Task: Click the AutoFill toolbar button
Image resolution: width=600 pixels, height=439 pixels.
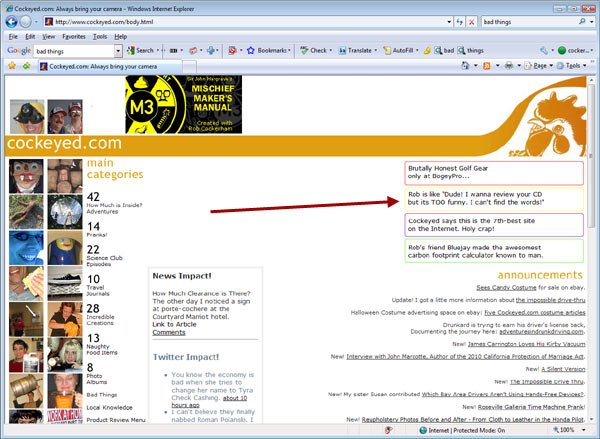Action: (x=398, y=50)
